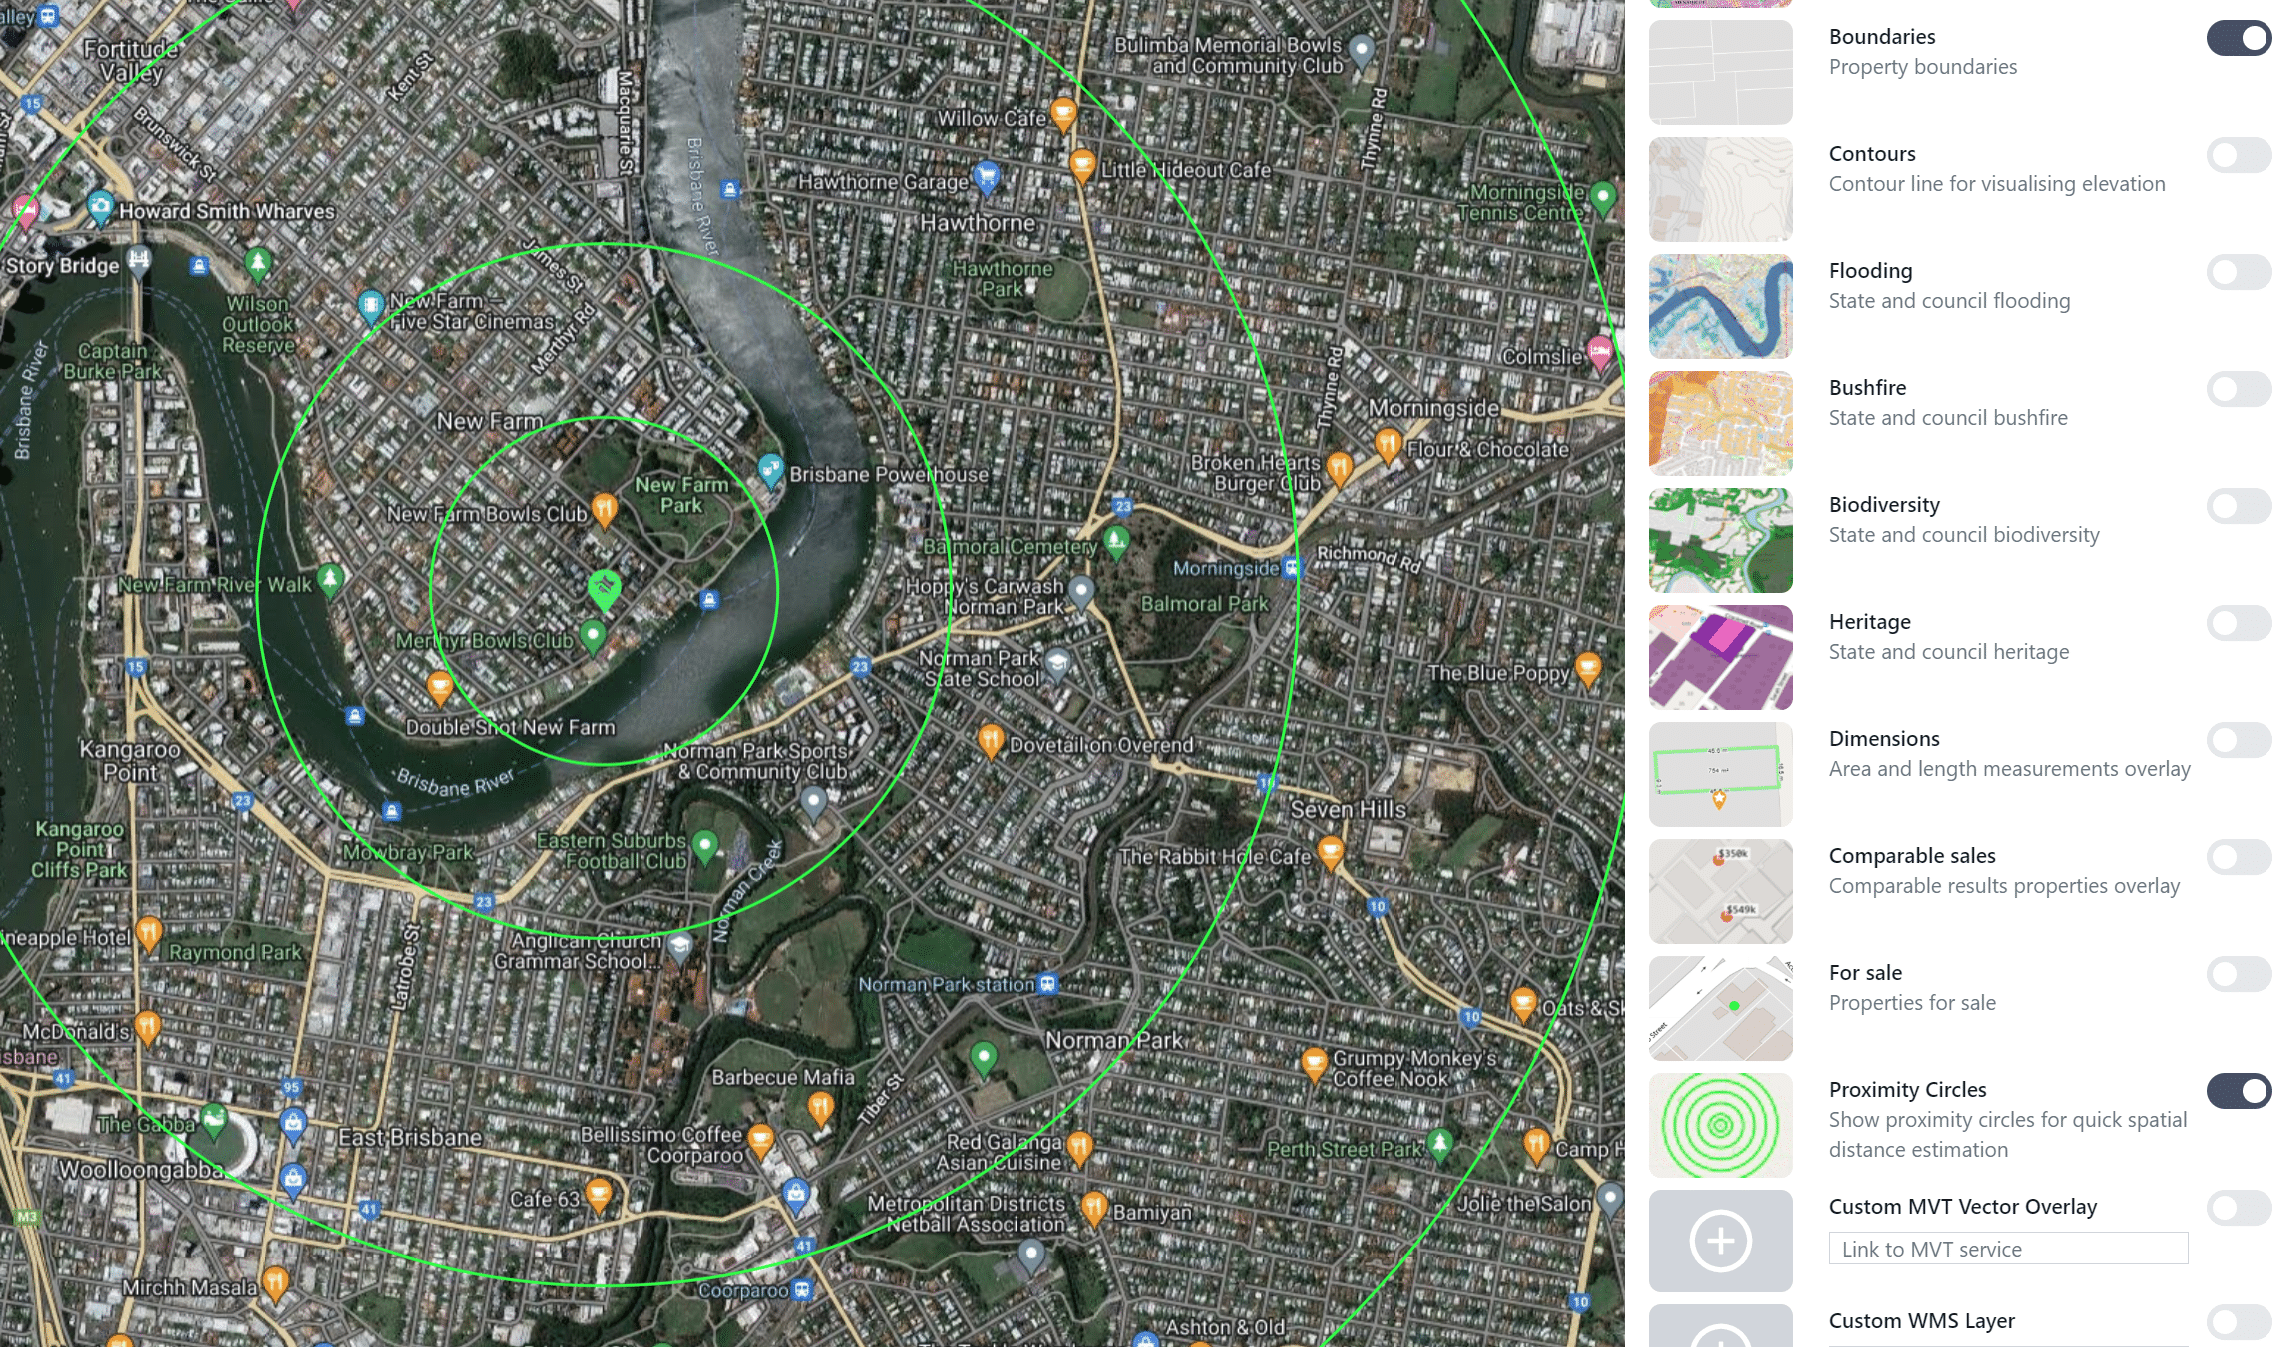Click the Custom MVT Vector Overlay plus icon
This screenshot has width=2275, height=1347.
tap(1720, 1241)
